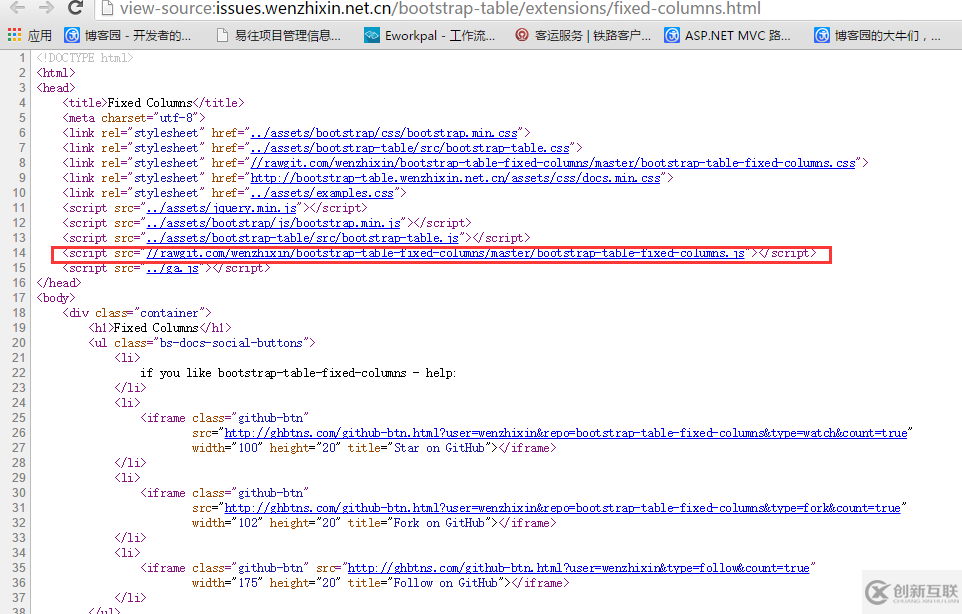This screenshot has height=614, width=962.
Task: Click the title="Follow on GitHub" text
Action: [426, 583]
